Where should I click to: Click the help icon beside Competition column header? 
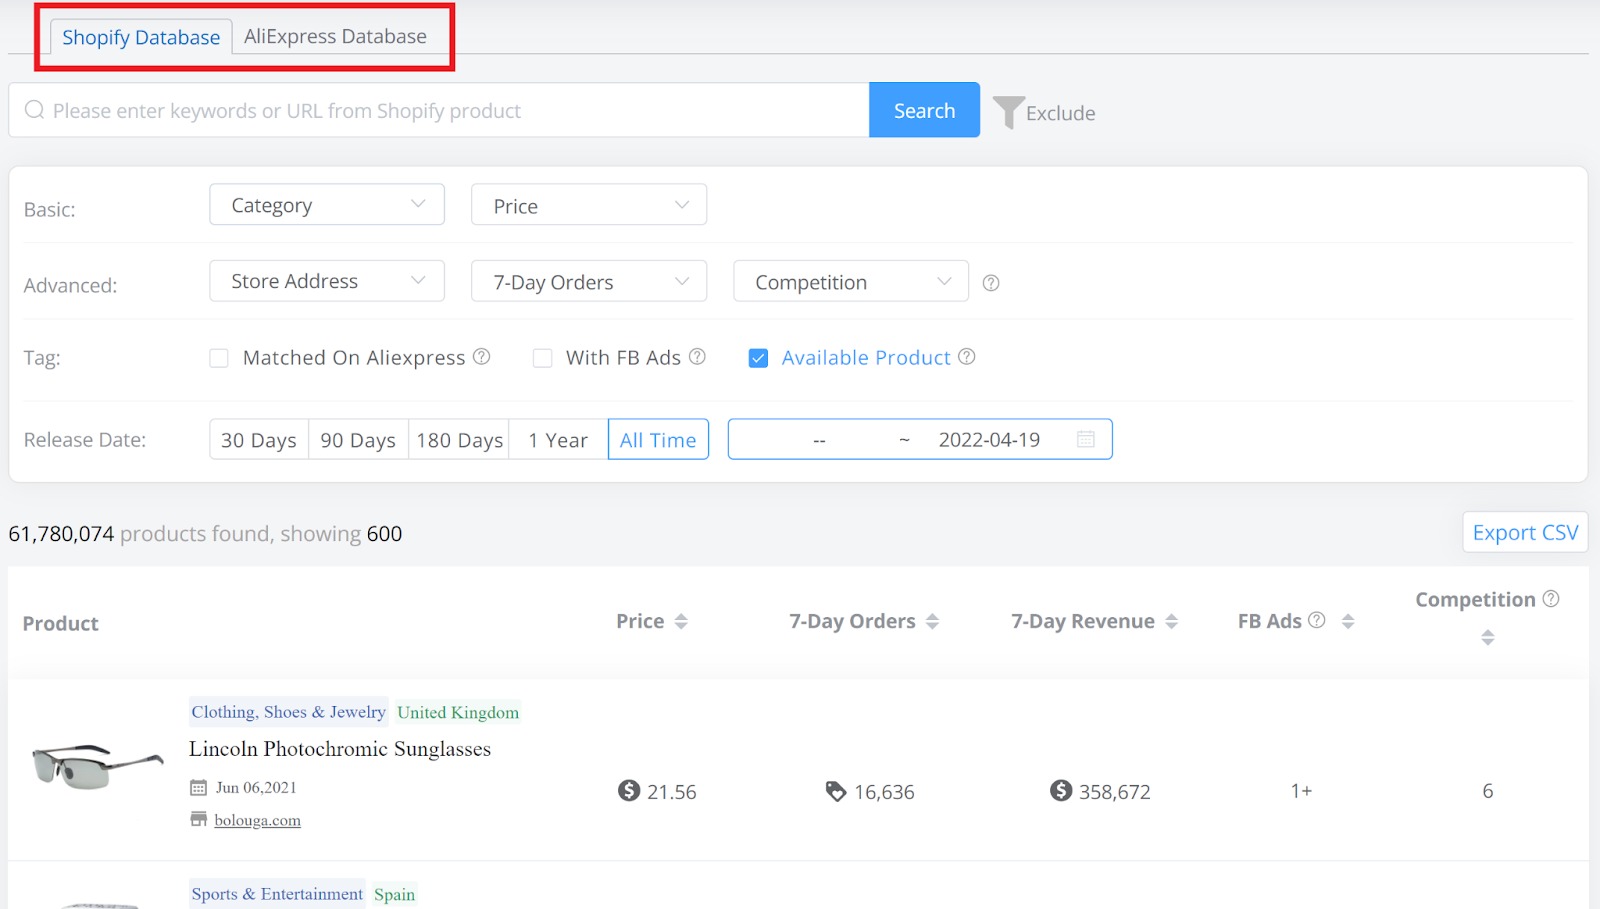tap(1553, 598)
